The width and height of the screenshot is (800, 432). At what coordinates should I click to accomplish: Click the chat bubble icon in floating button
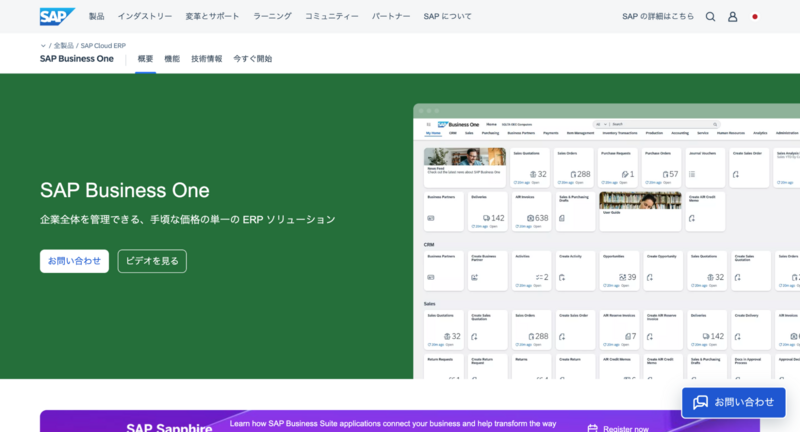coord(701,402)
